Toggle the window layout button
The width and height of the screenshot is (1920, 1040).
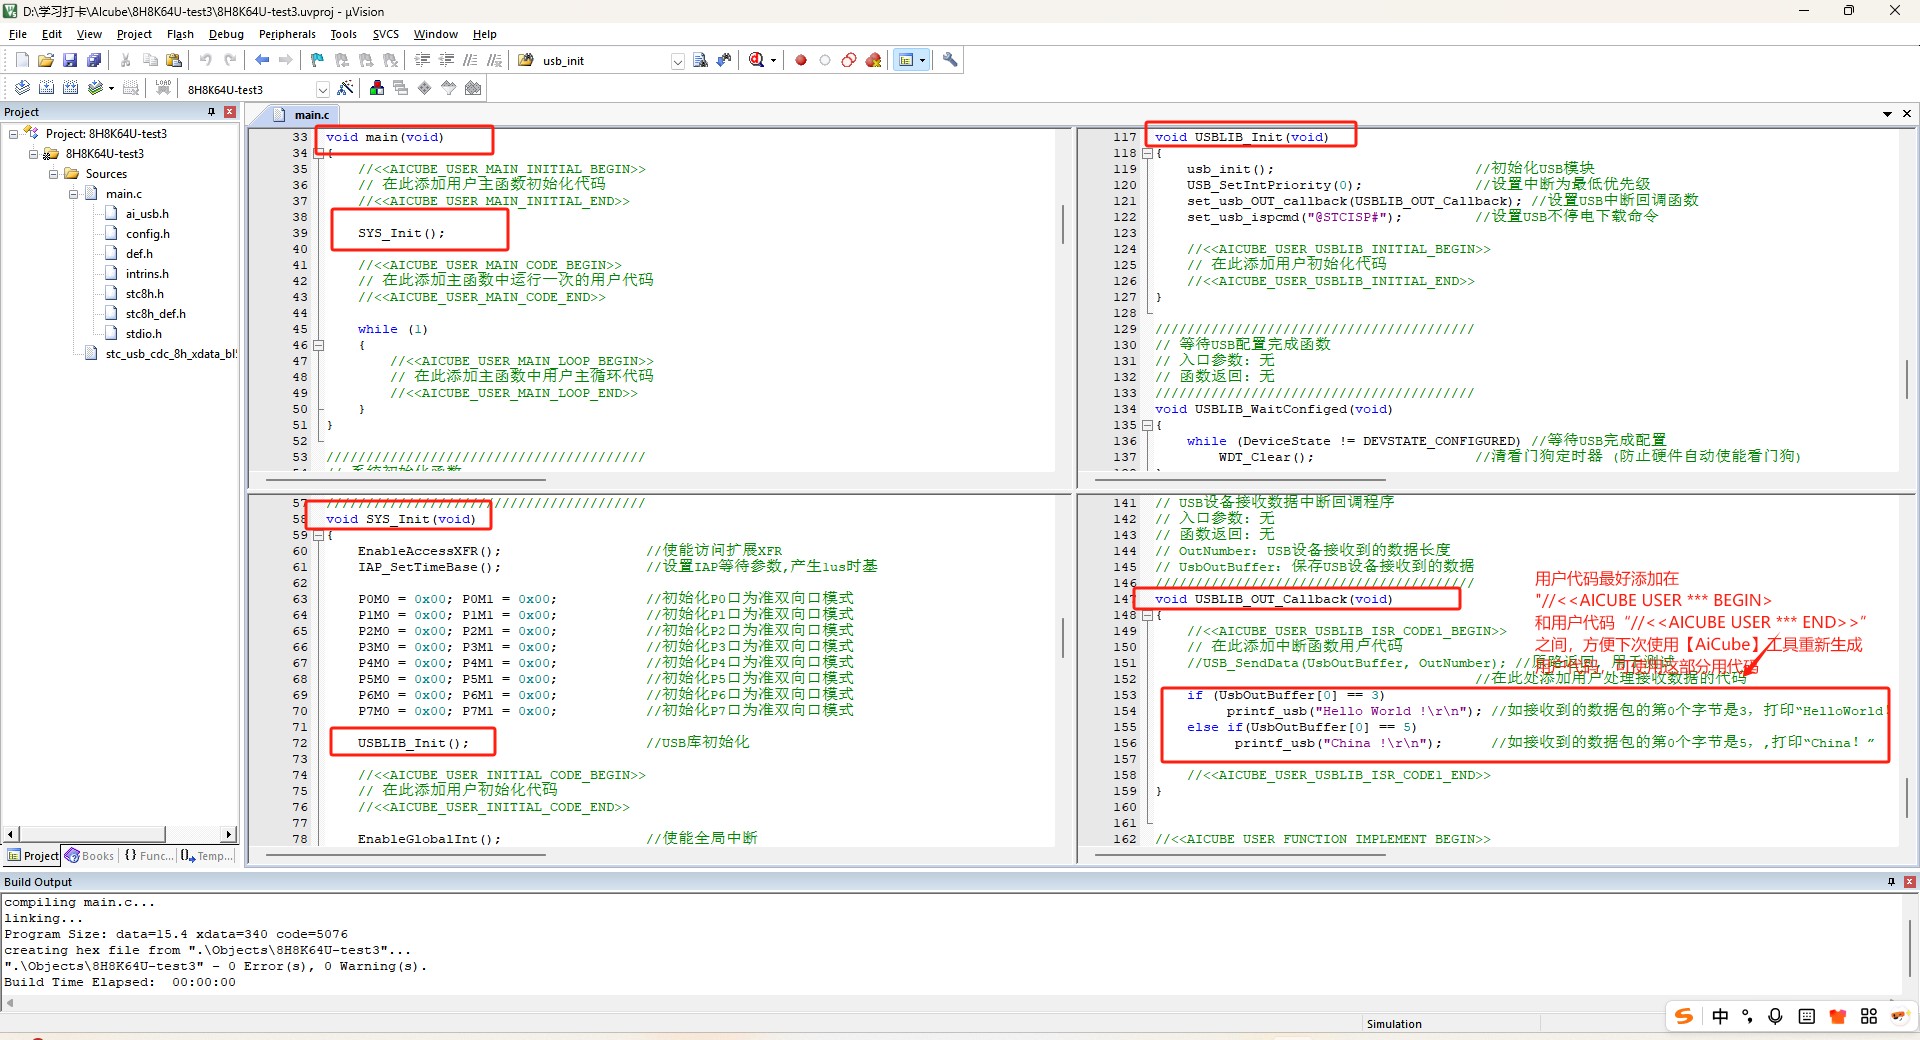point(906,60)
